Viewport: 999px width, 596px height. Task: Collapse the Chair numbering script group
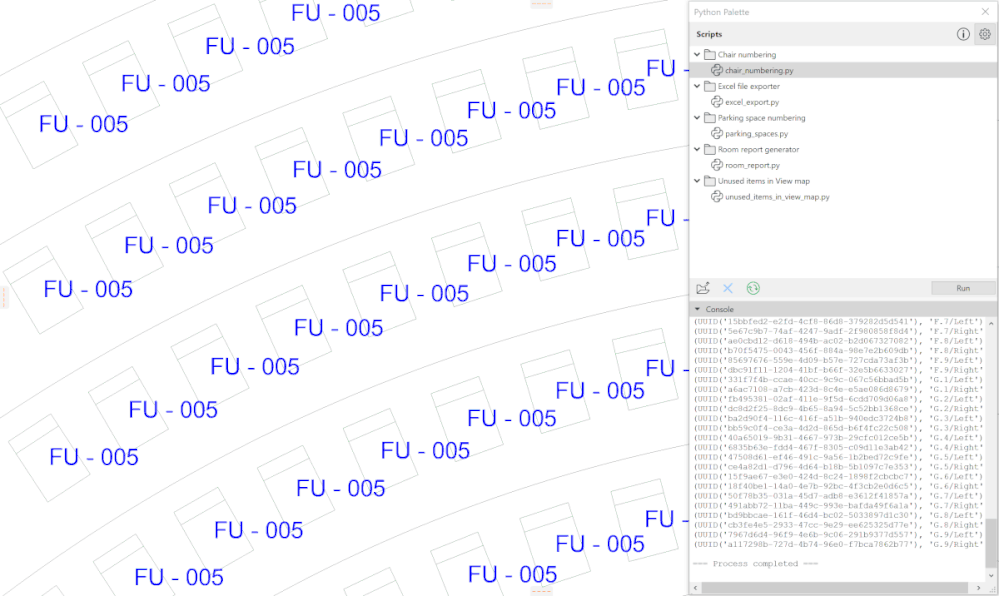(x=695, y=54)
